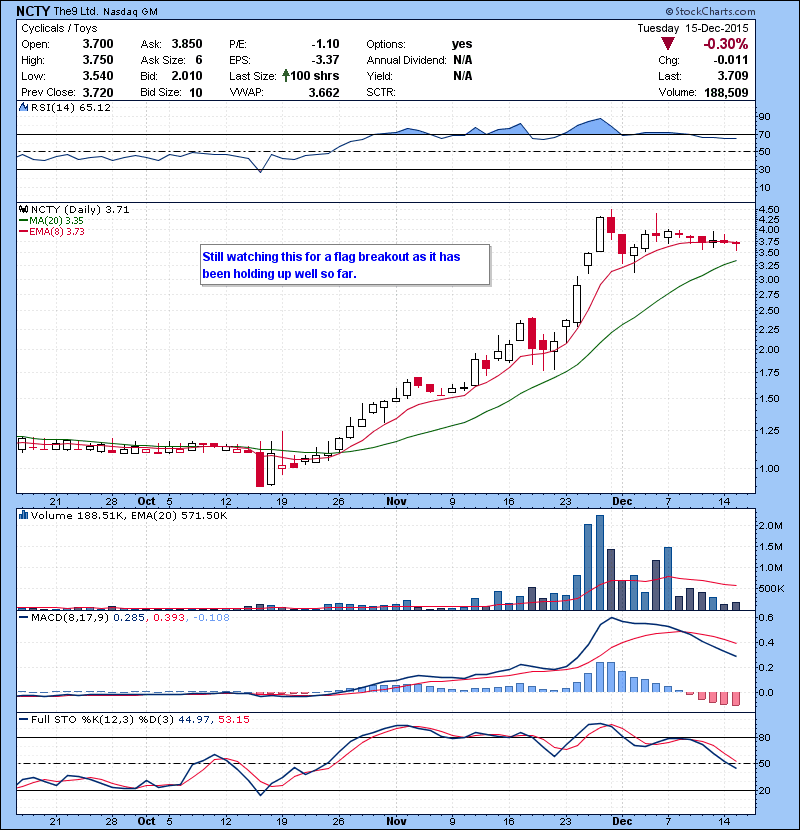Click the Bid value 2.010
The height and width of the screenshot is (830, 800).
tap(187, 76)
